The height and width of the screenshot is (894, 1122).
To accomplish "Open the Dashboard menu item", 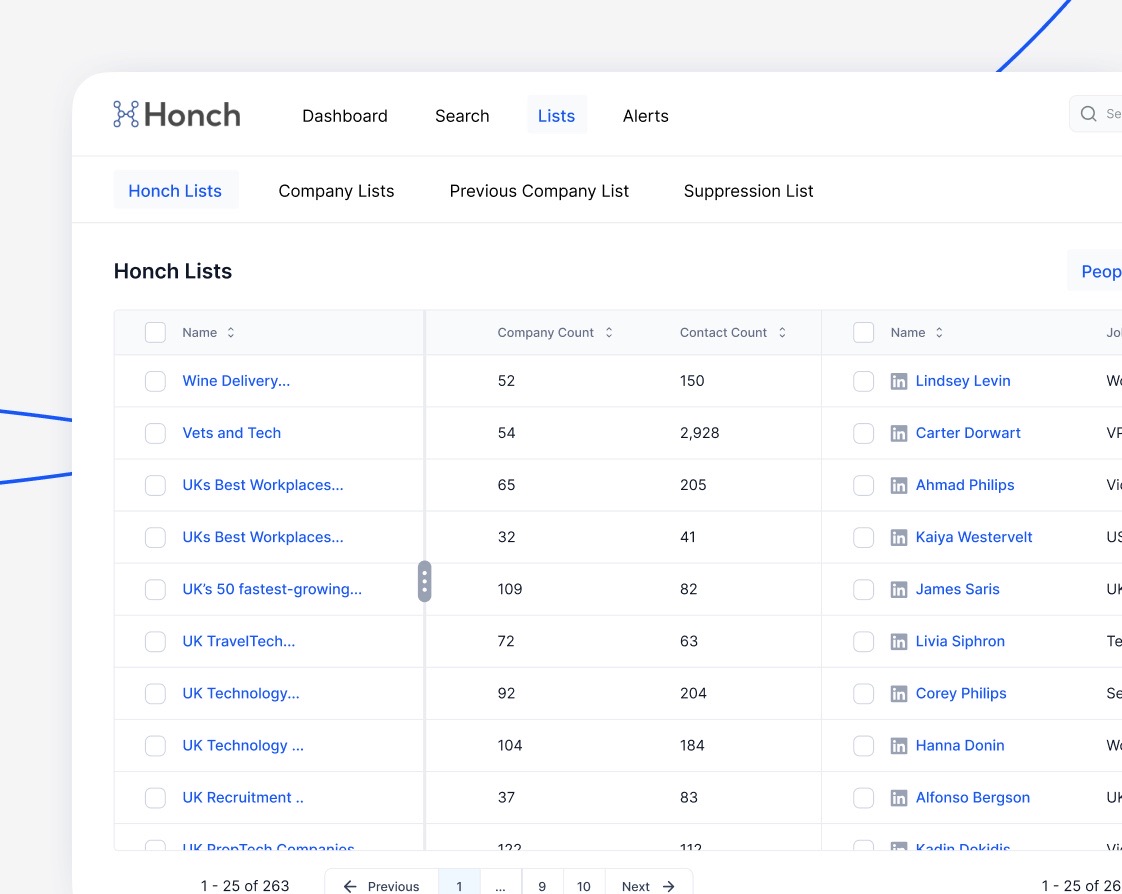I will [x=345, y=116].
